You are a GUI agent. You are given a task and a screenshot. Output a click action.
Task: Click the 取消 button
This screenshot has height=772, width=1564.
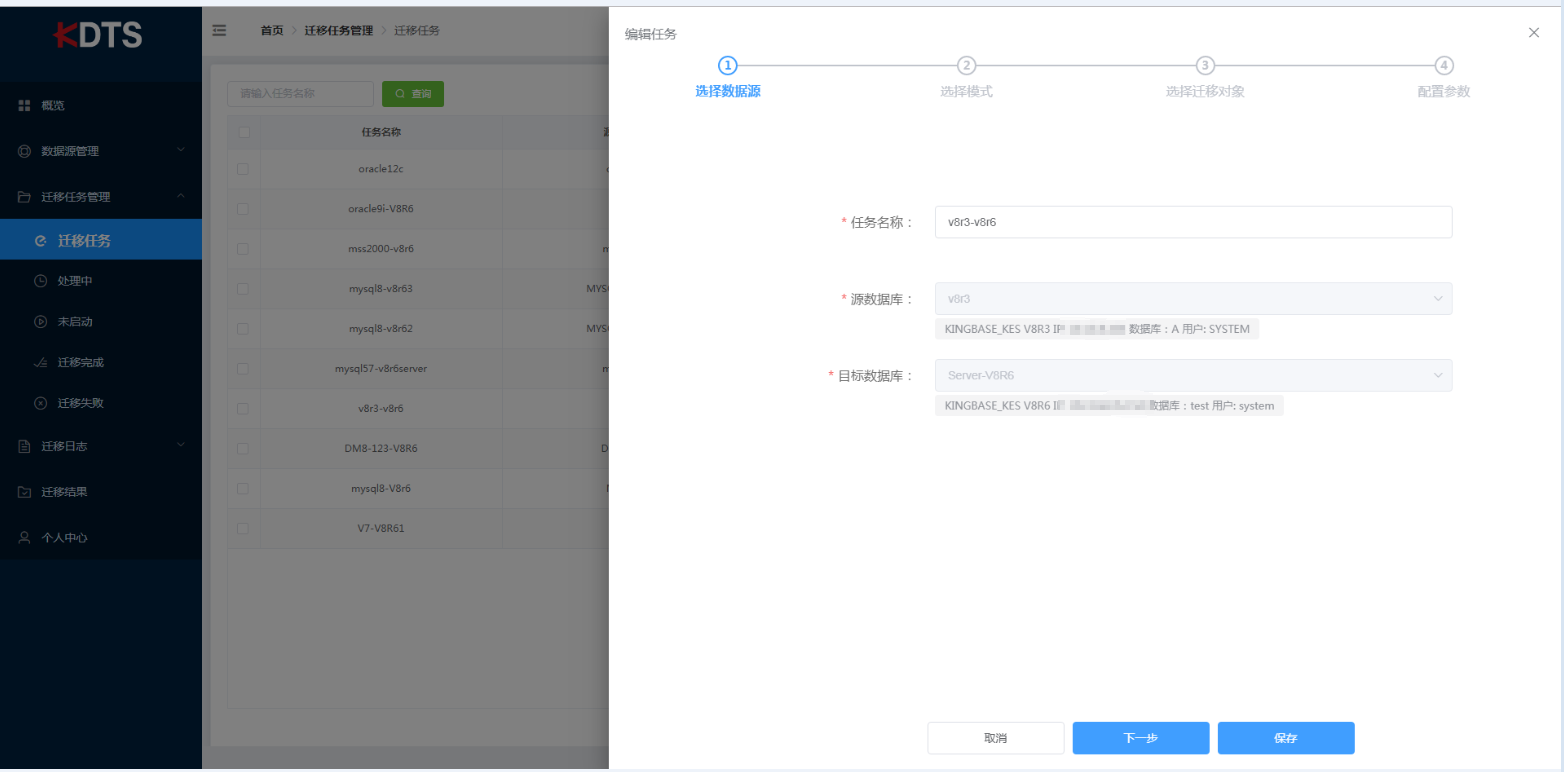[996, 738]
